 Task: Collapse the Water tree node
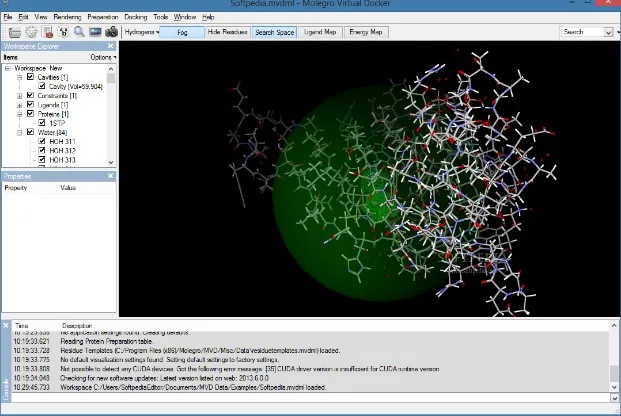click(19, 133)
